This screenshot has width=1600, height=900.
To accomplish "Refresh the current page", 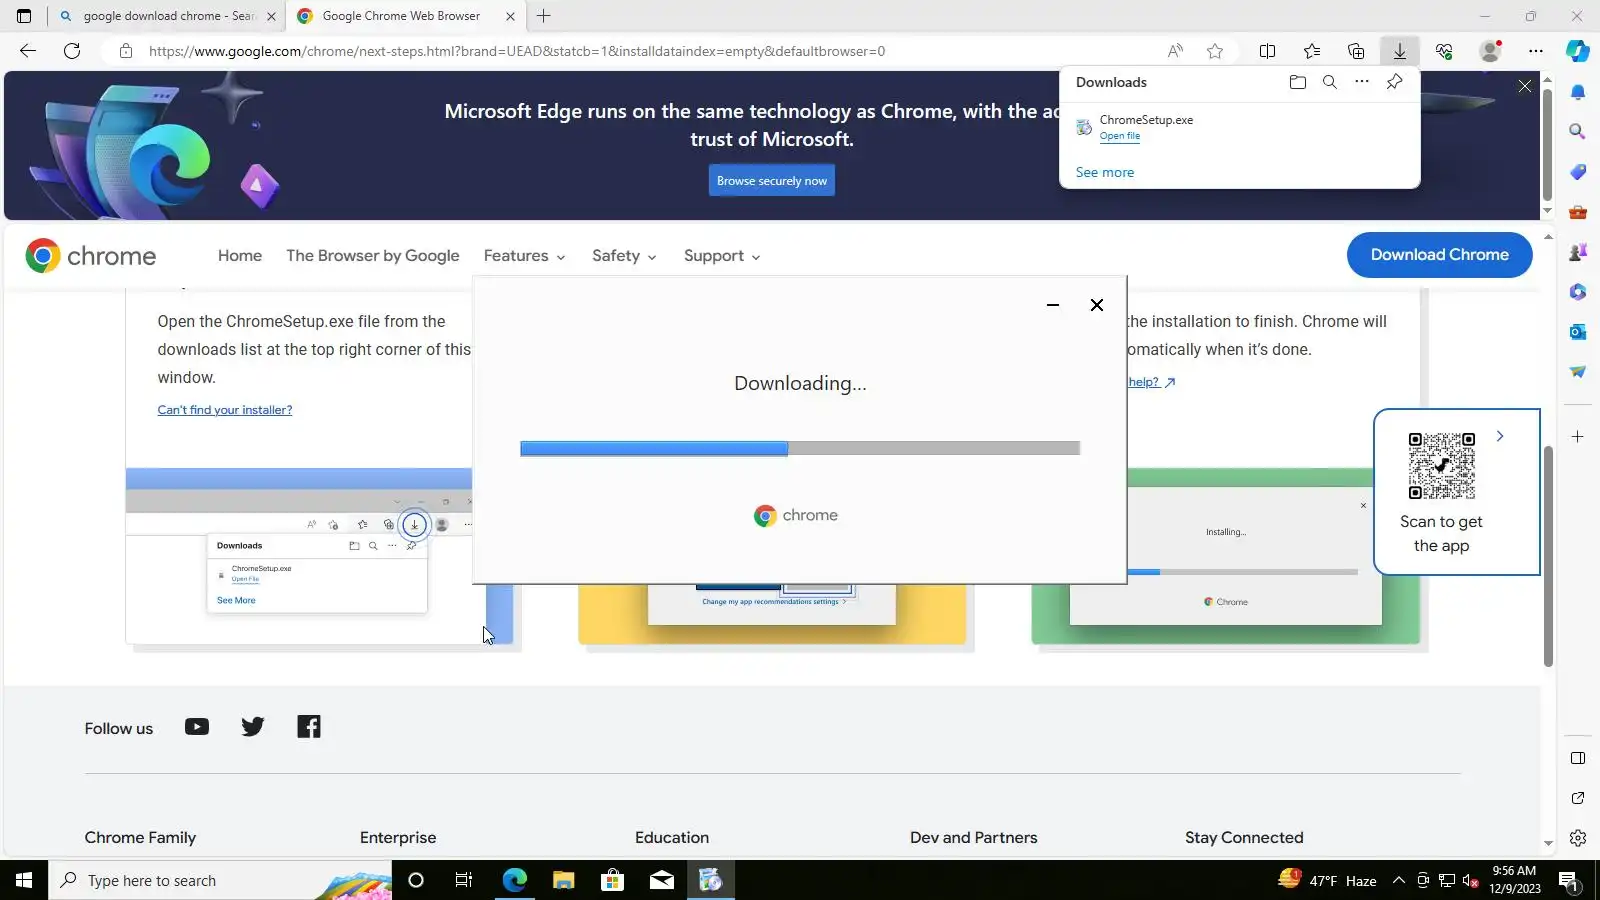I will click(72, 51).
